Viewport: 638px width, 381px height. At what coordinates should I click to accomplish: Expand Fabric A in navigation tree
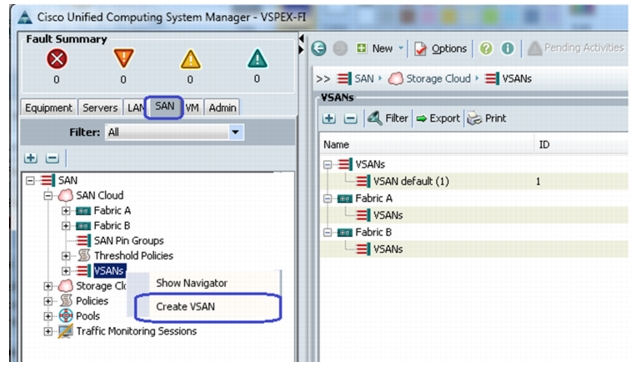pos(66,211)
